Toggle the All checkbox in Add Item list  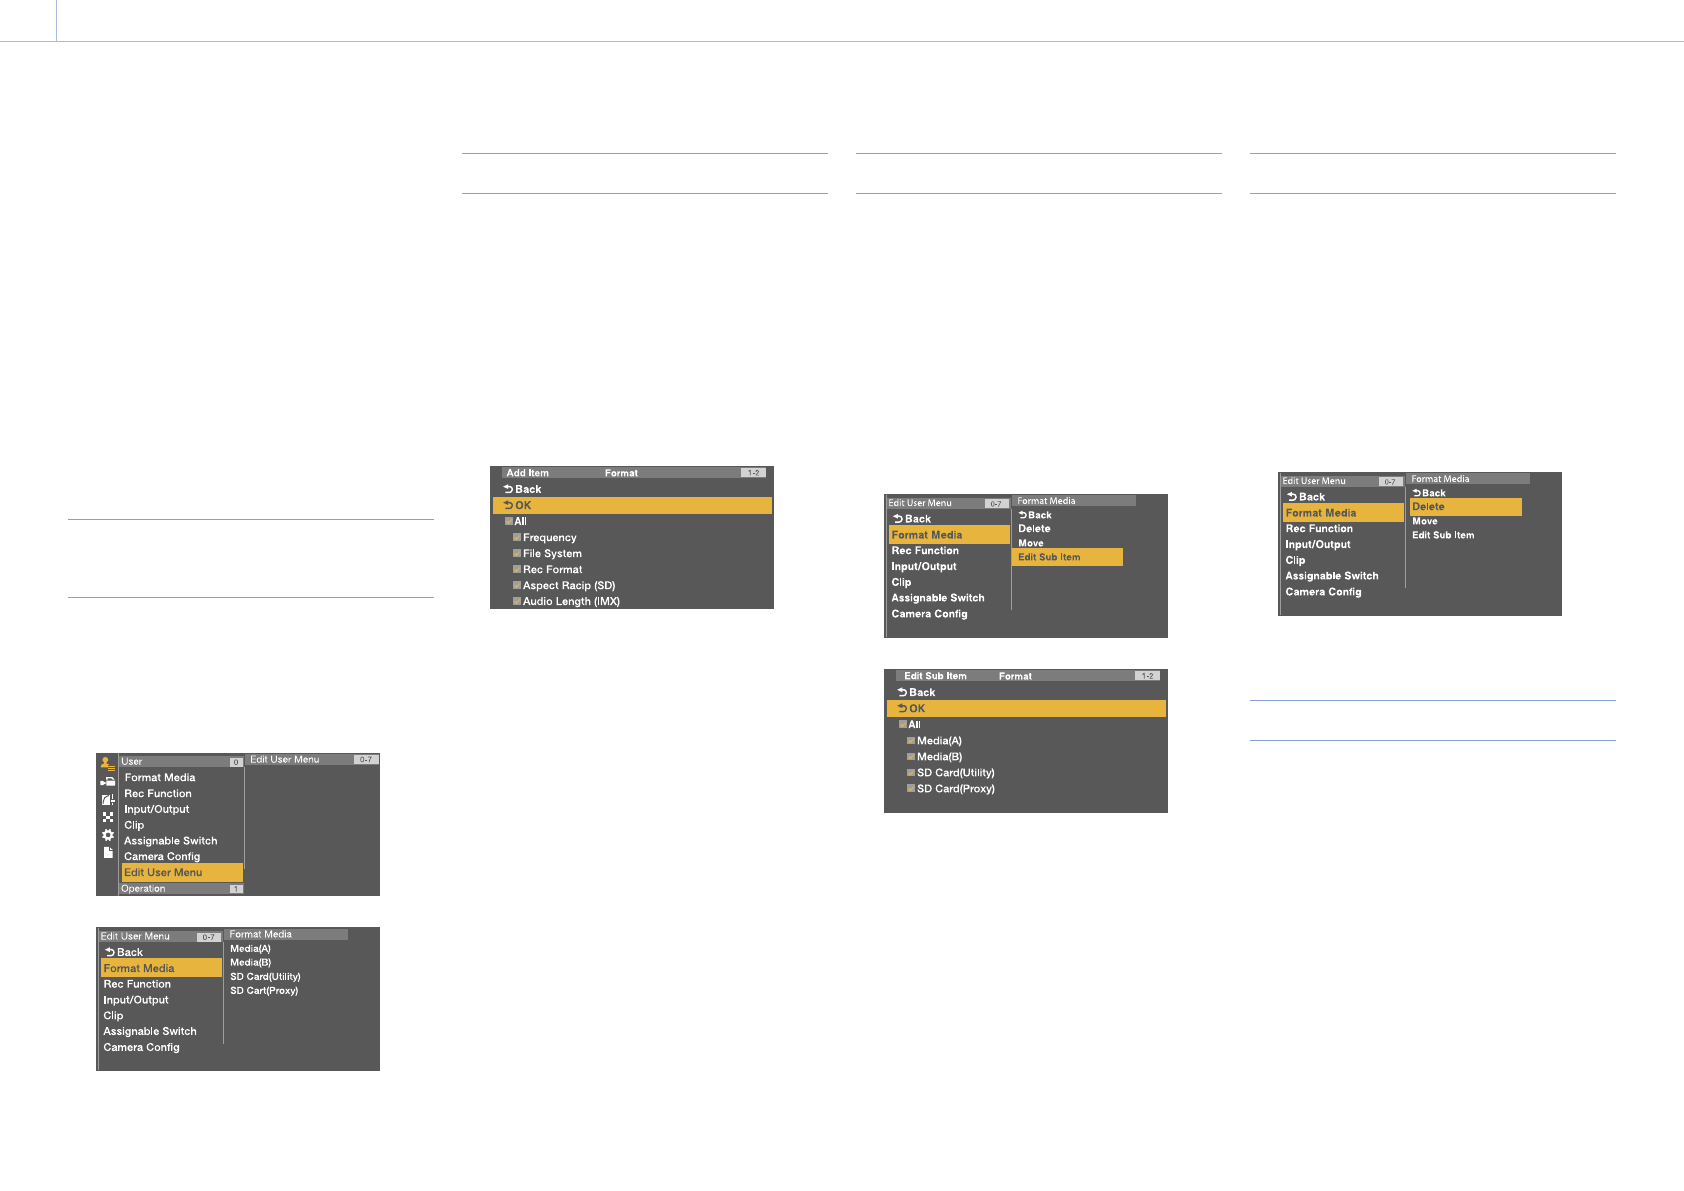click(509, 521)
